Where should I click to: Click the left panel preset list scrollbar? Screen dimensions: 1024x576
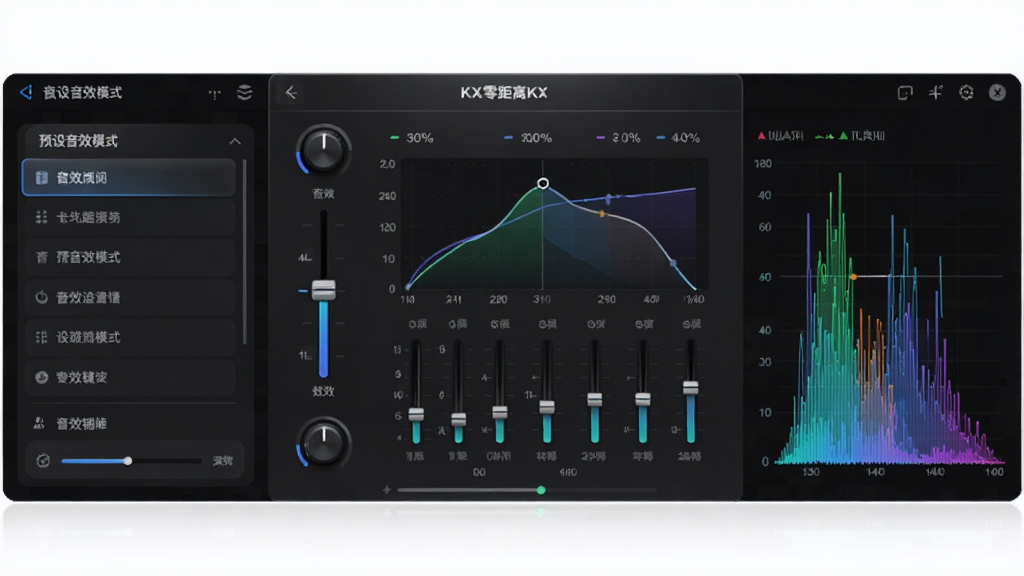pyautogui.click(x=245, y=251)
